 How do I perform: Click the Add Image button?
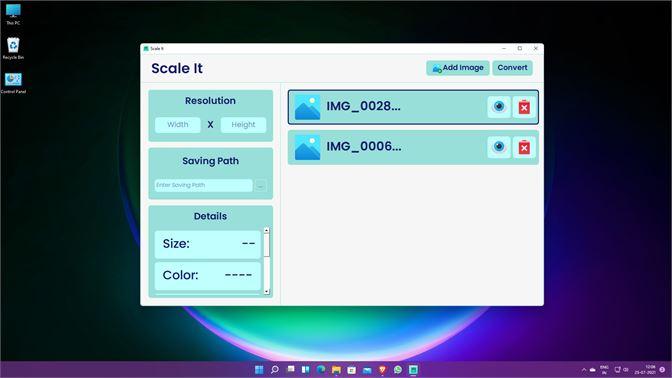click(457, 68)
